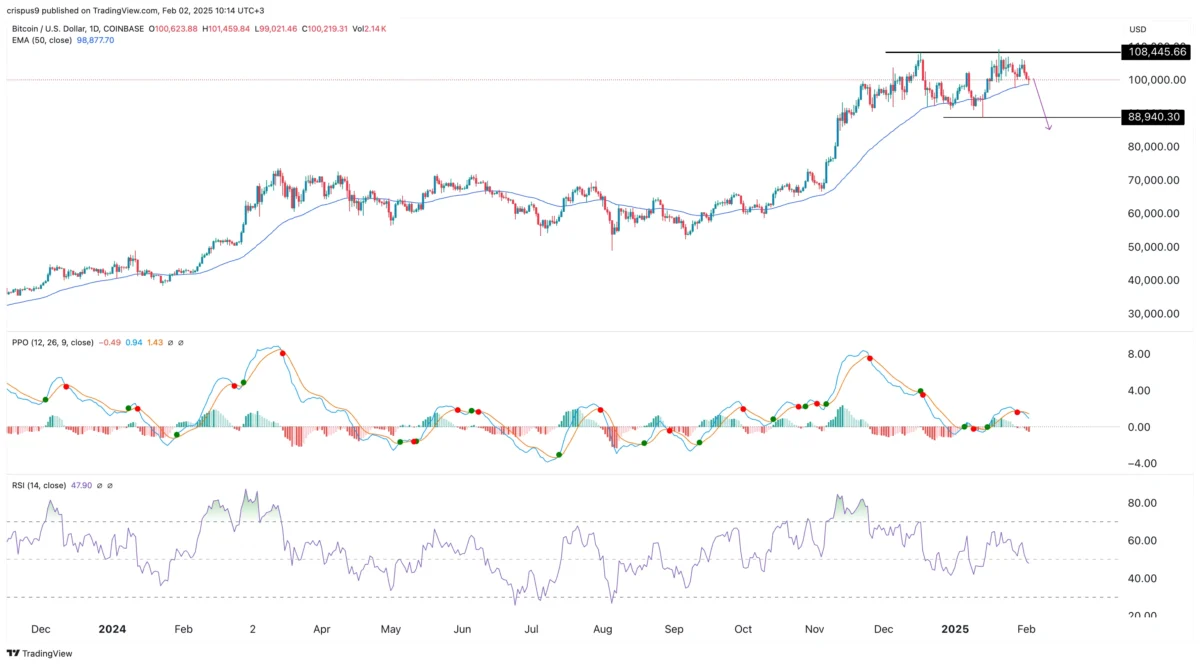Click the 108,445.66 resistance price label
The height and width of the screenshot is (665, 1200).
coord(1156,51)
